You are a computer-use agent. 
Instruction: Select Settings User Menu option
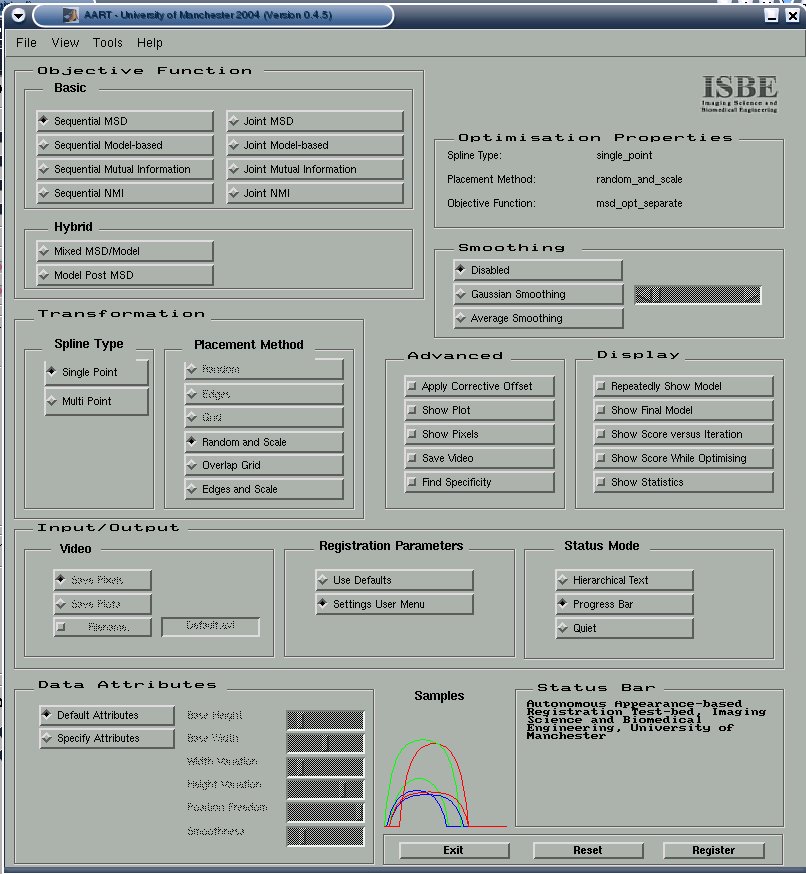[x=395, y=604]
